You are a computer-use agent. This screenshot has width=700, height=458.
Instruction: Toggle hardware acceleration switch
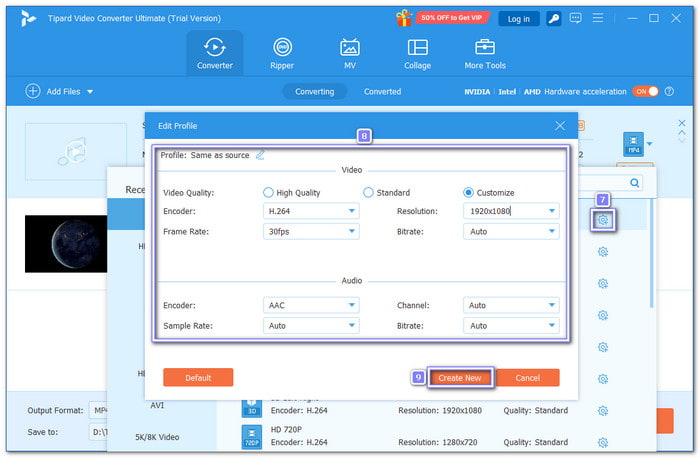pos(645,91)
